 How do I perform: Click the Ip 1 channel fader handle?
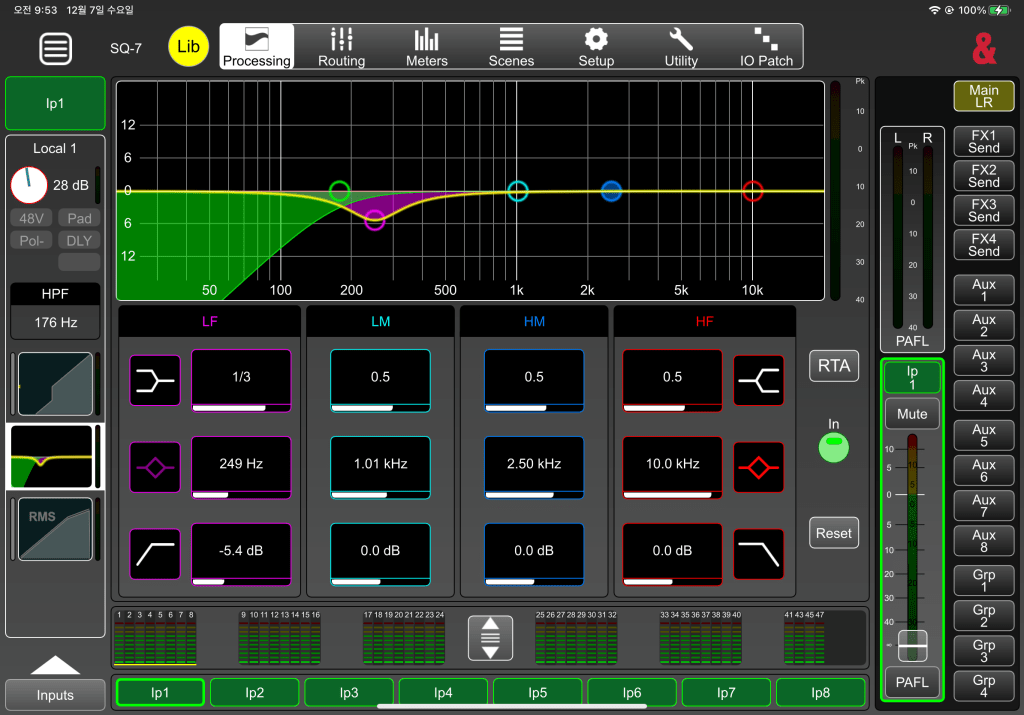pos(911,645)
